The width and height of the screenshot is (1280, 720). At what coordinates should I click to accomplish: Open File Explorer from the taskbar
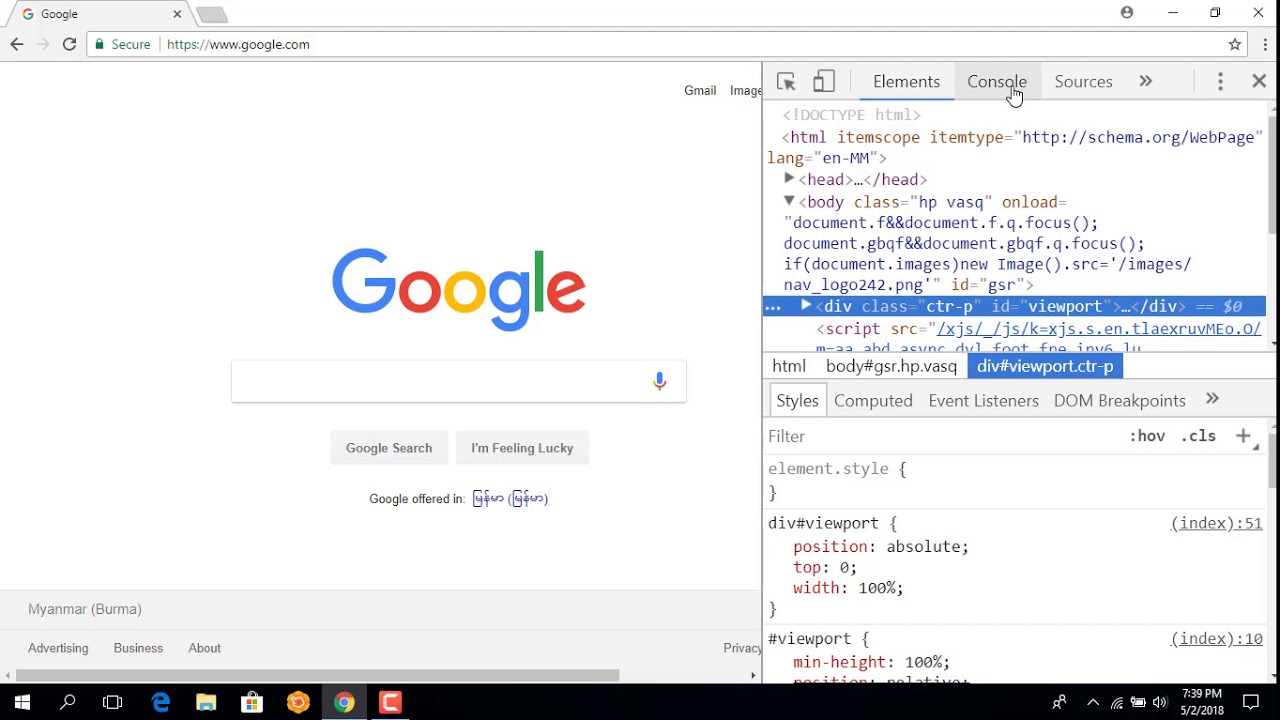pos(206,702)
